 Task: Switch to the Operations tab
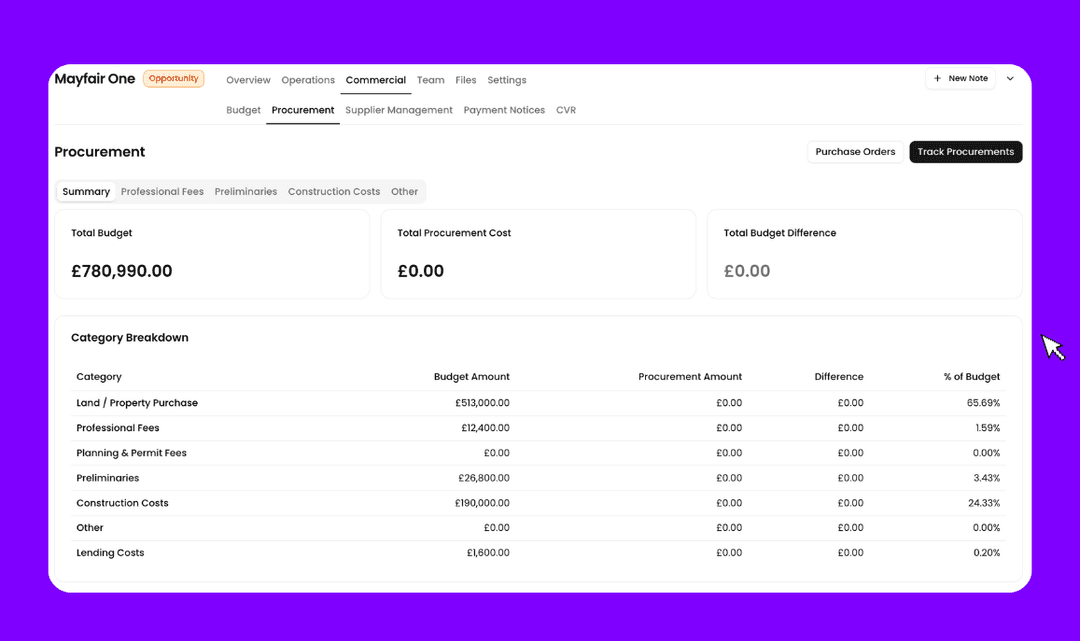pyautogui.click(x=308, y=80)
